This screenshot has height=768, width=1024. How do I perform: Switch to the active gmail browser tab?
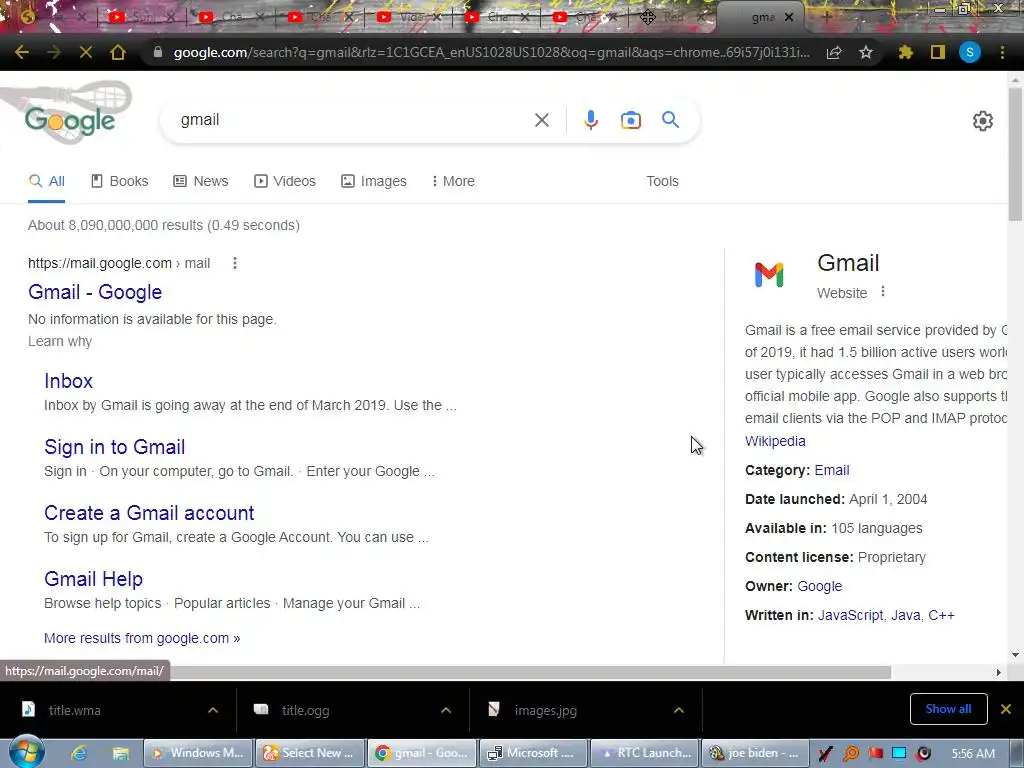(761, 18)
